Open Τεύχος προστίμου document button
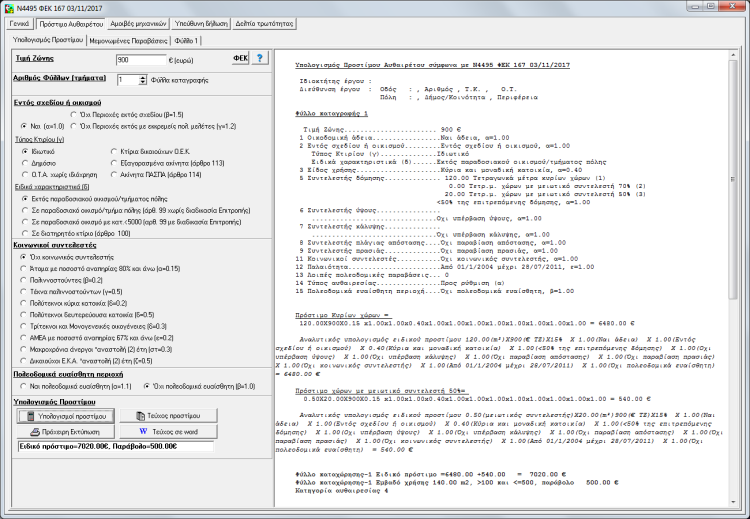 coord(167,415)
